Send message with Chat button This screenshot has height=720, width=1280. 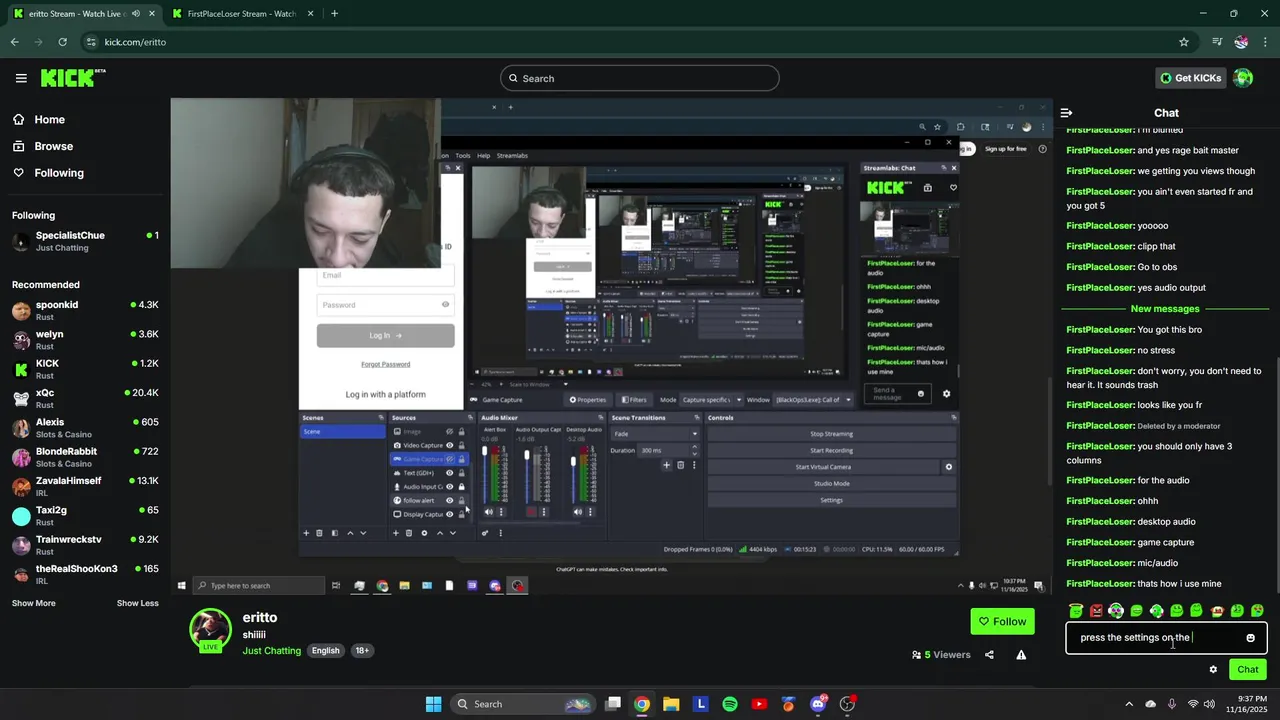(1248, 670)
